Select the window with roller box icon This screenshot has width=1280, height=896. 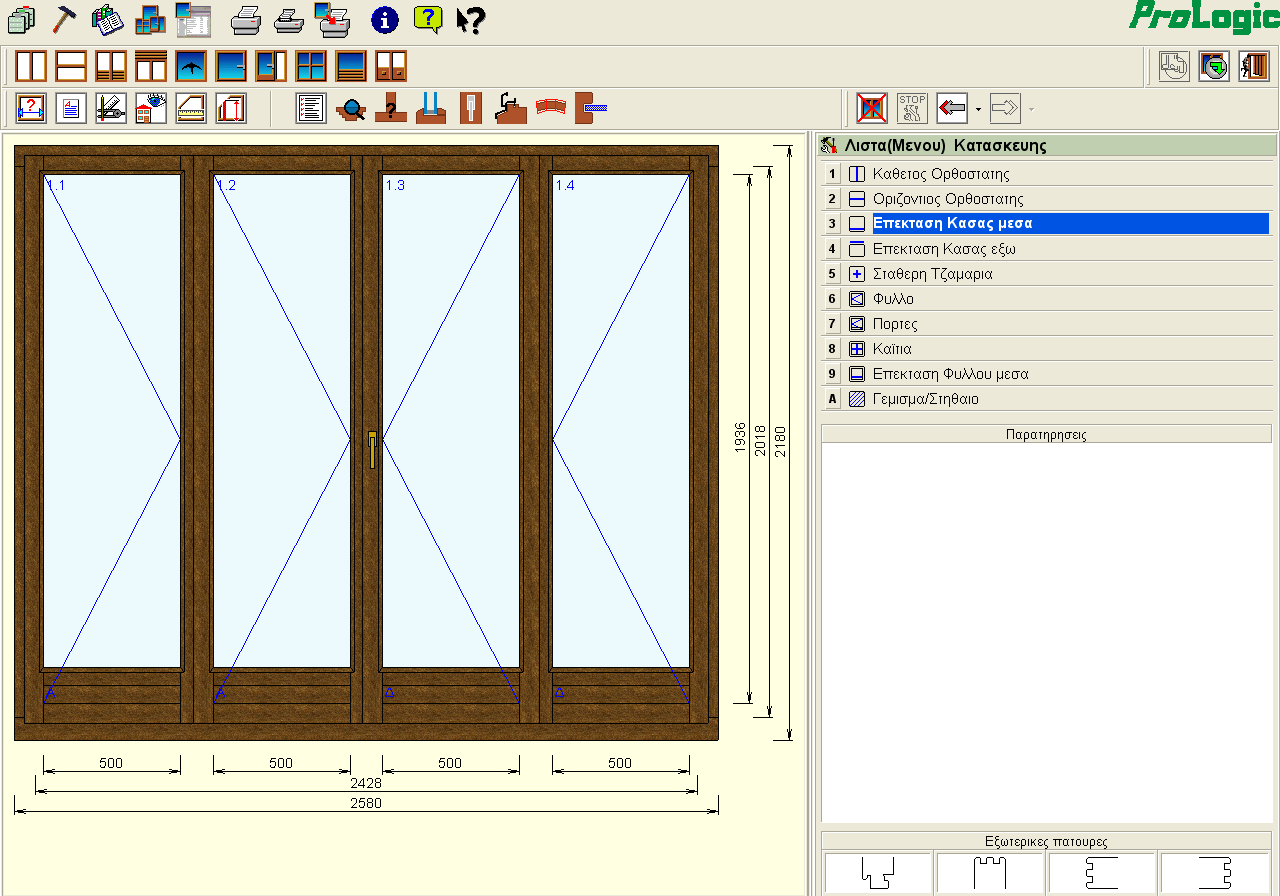click(x=151, y=66)
